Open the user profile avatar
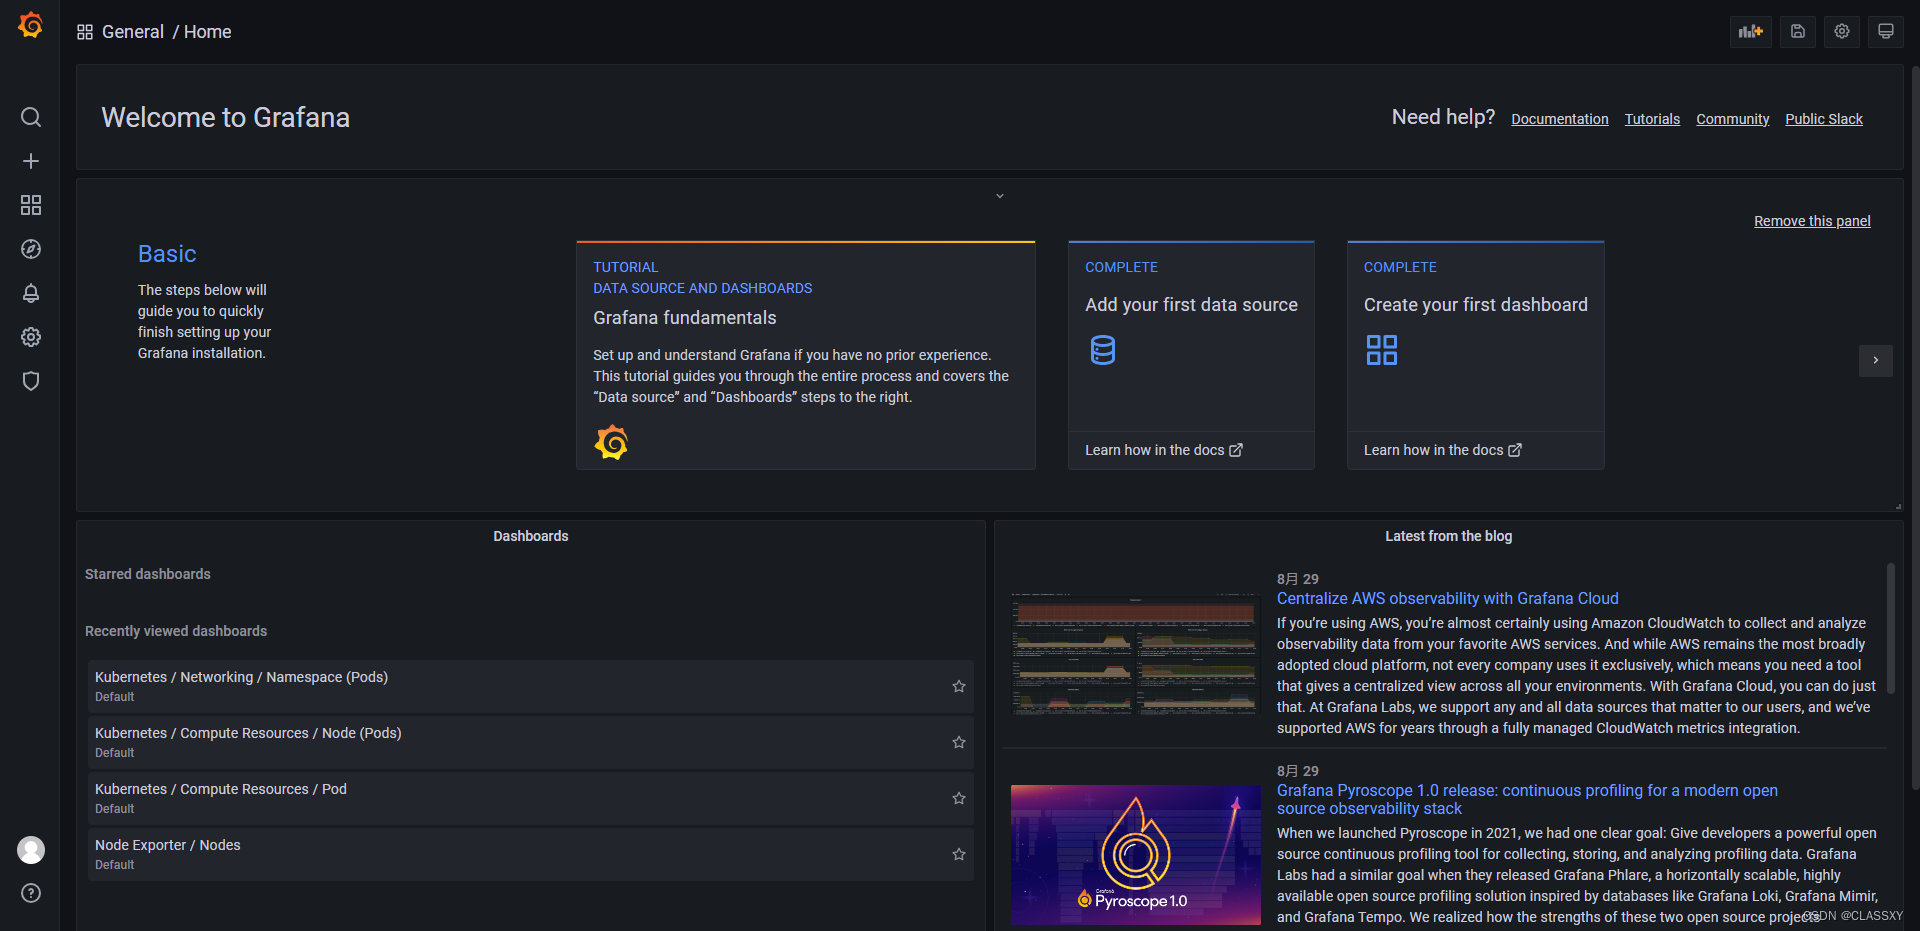The image size is (1920, 931). [31, 850]
